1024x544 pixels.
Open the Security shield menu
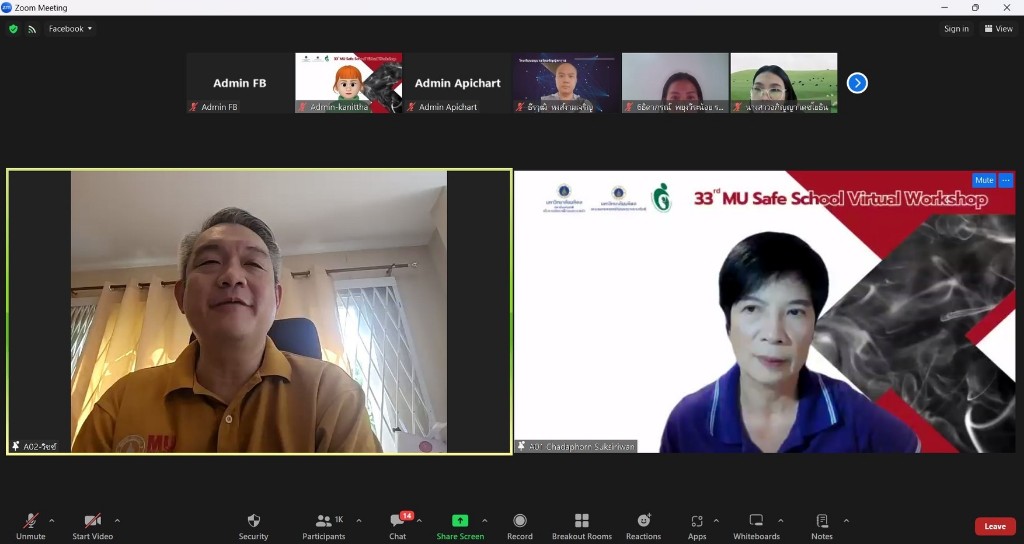point(253,526)
